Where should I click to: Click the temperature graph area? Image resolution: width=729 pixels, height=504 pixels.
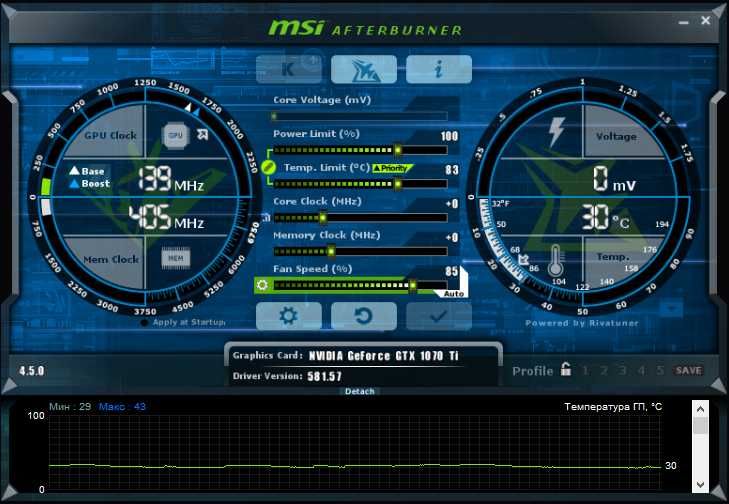(x=354, y=452)
